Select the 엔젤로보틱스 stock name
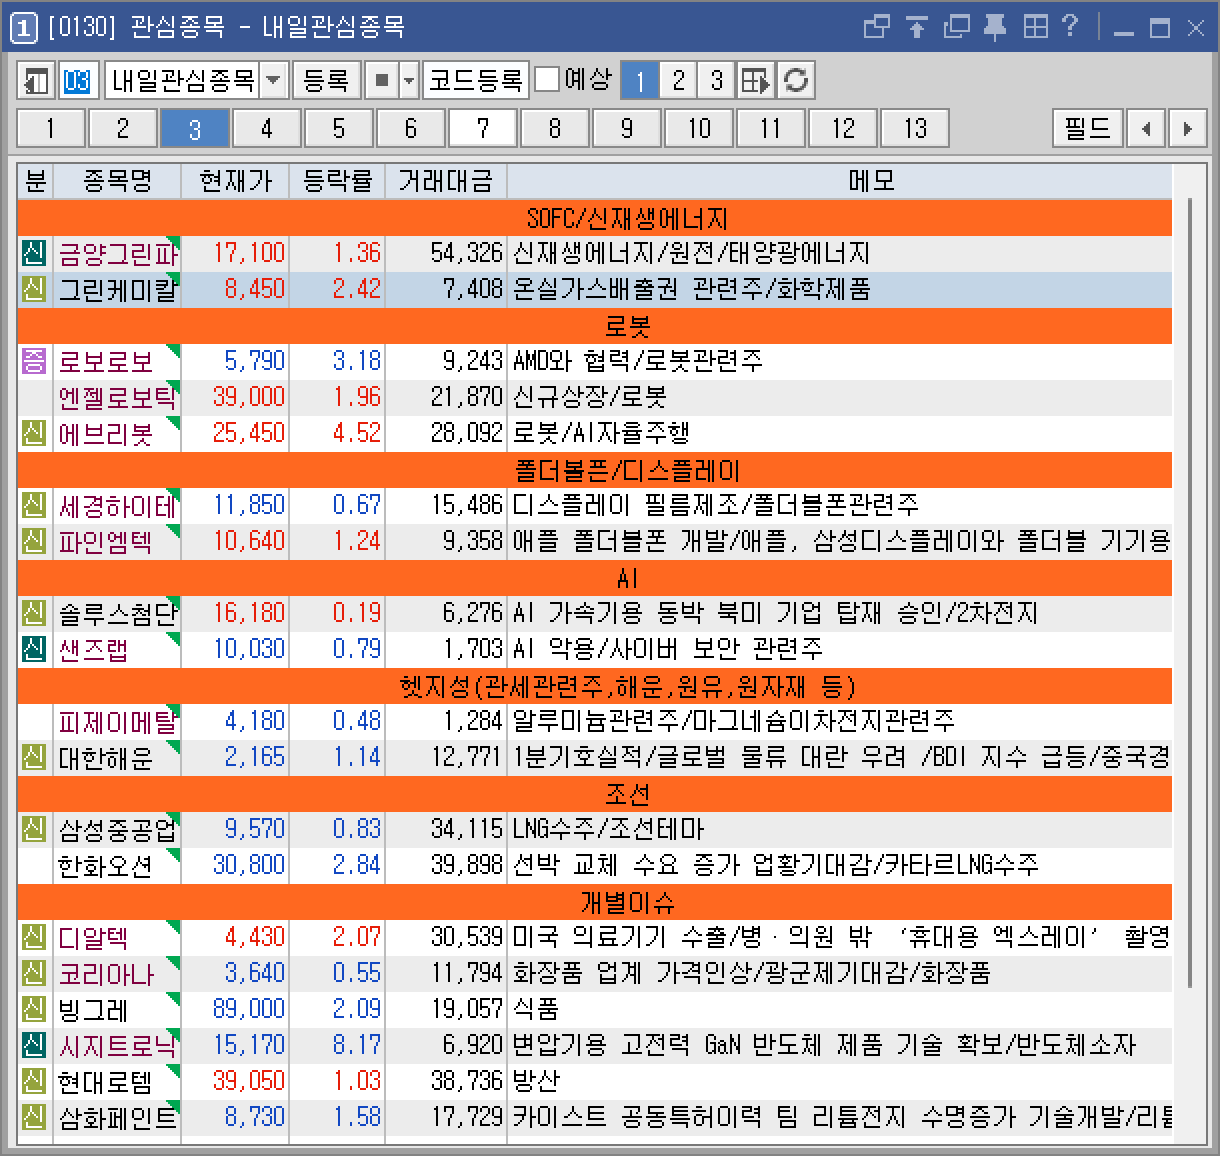1220x1156 pixels. [117, 397]
